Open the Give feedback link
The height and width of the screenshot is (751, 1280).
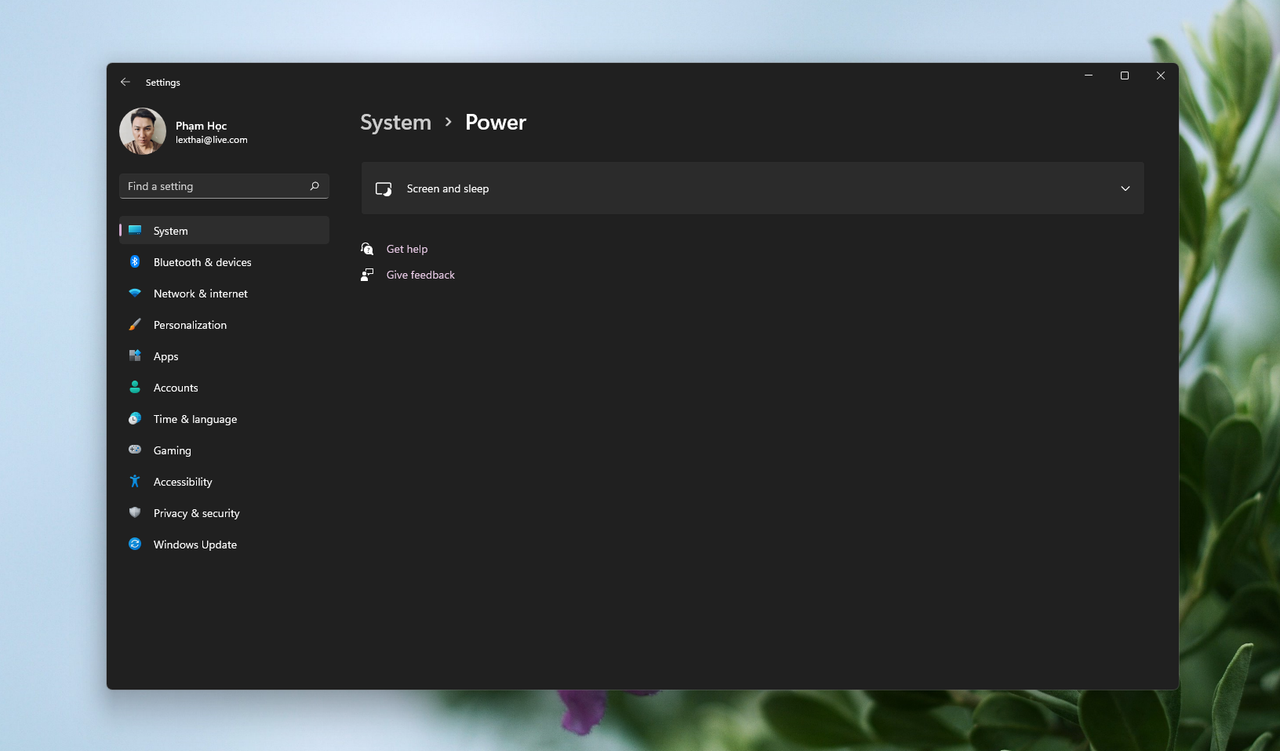[420, 275]
